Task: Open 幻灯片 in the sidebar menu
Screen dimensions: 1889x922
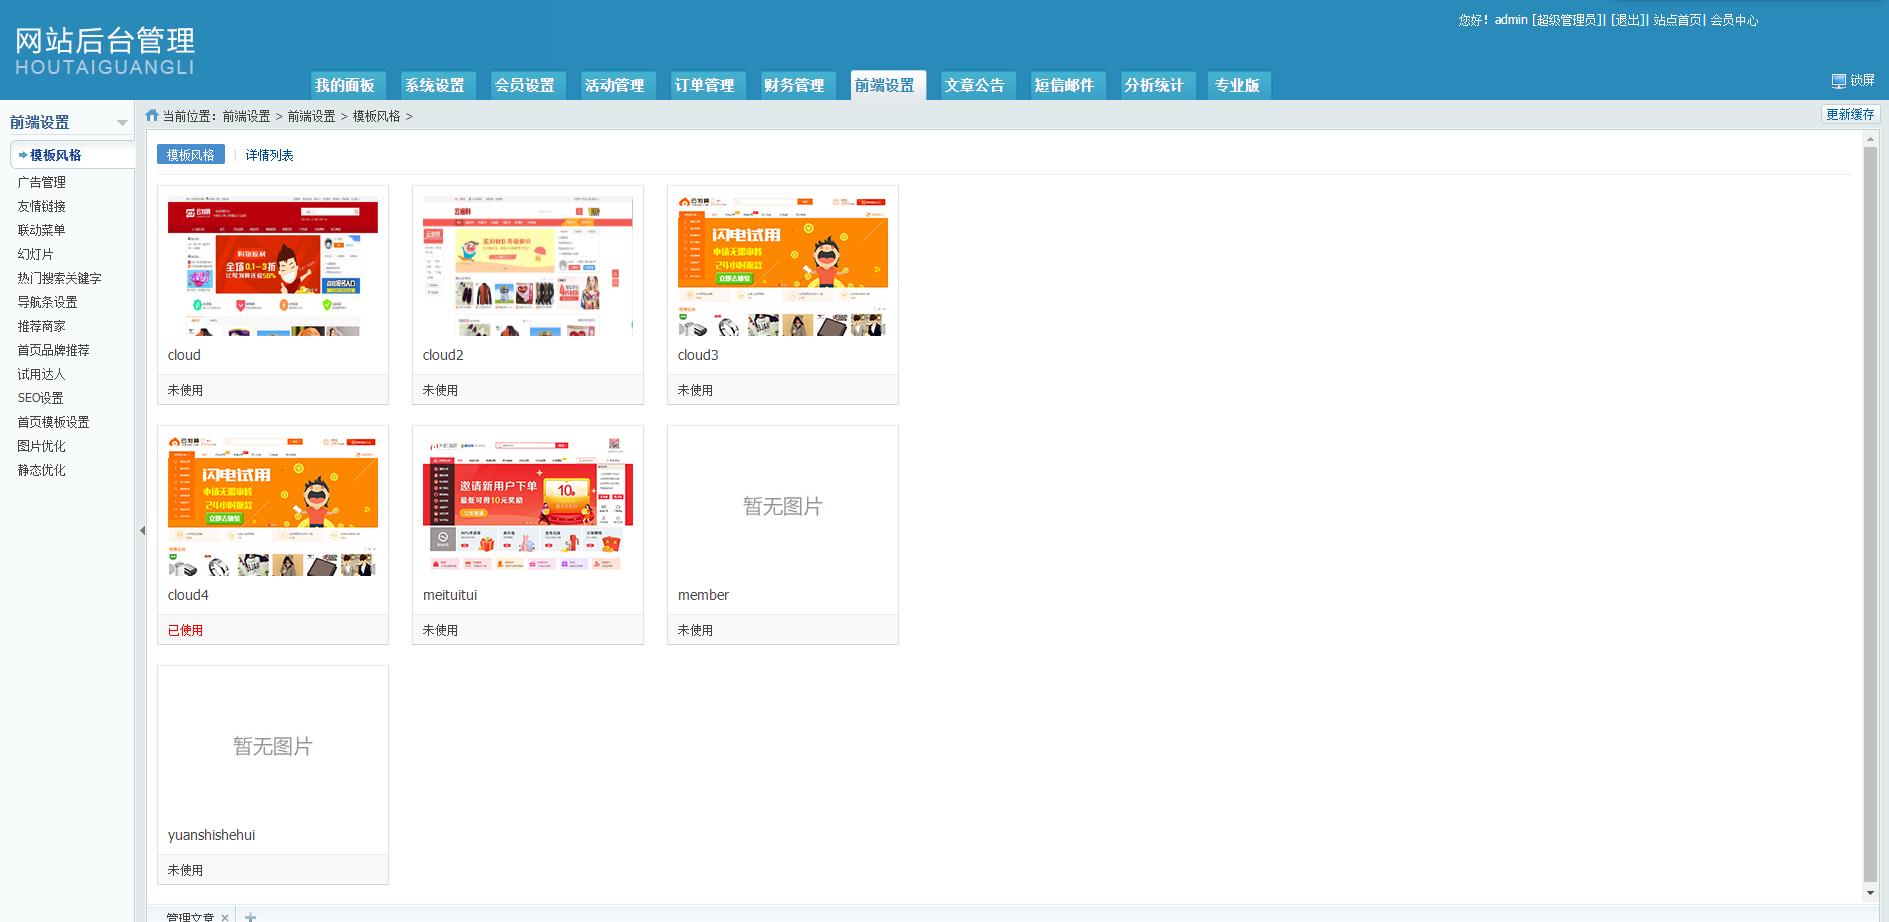Action: [x=35, y=254]
